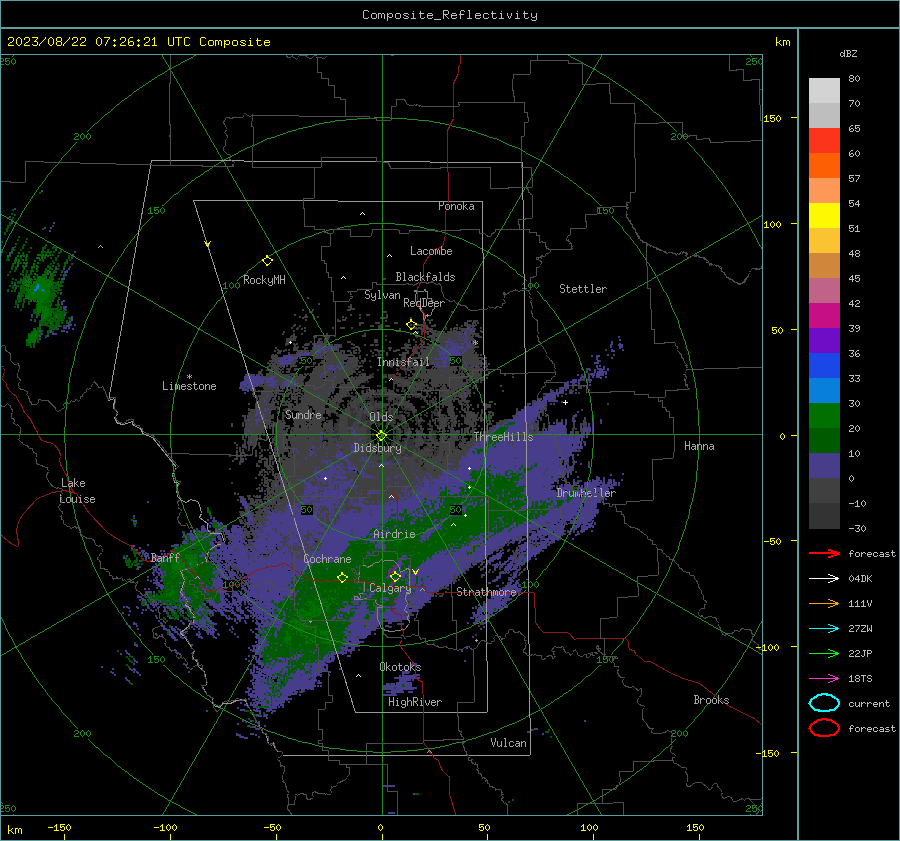900x841 pixels.
Task: Click the Lake Louise label
Action: [x=77, y=491]
